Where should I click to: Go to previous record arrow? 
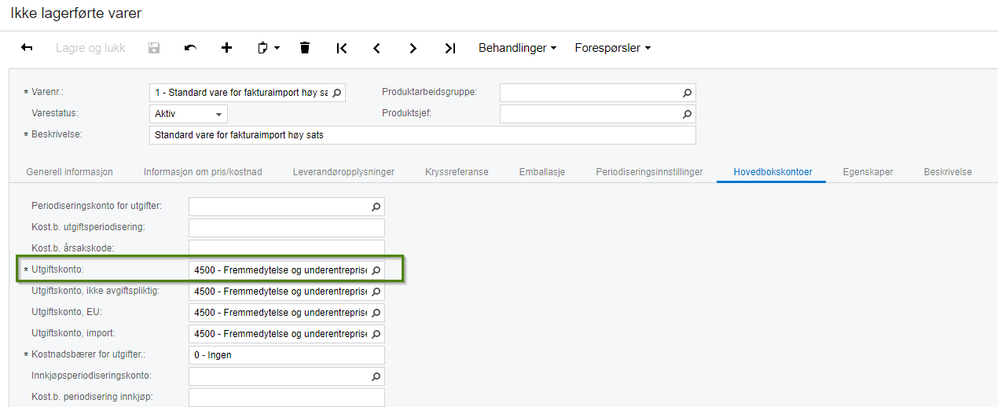377,48
